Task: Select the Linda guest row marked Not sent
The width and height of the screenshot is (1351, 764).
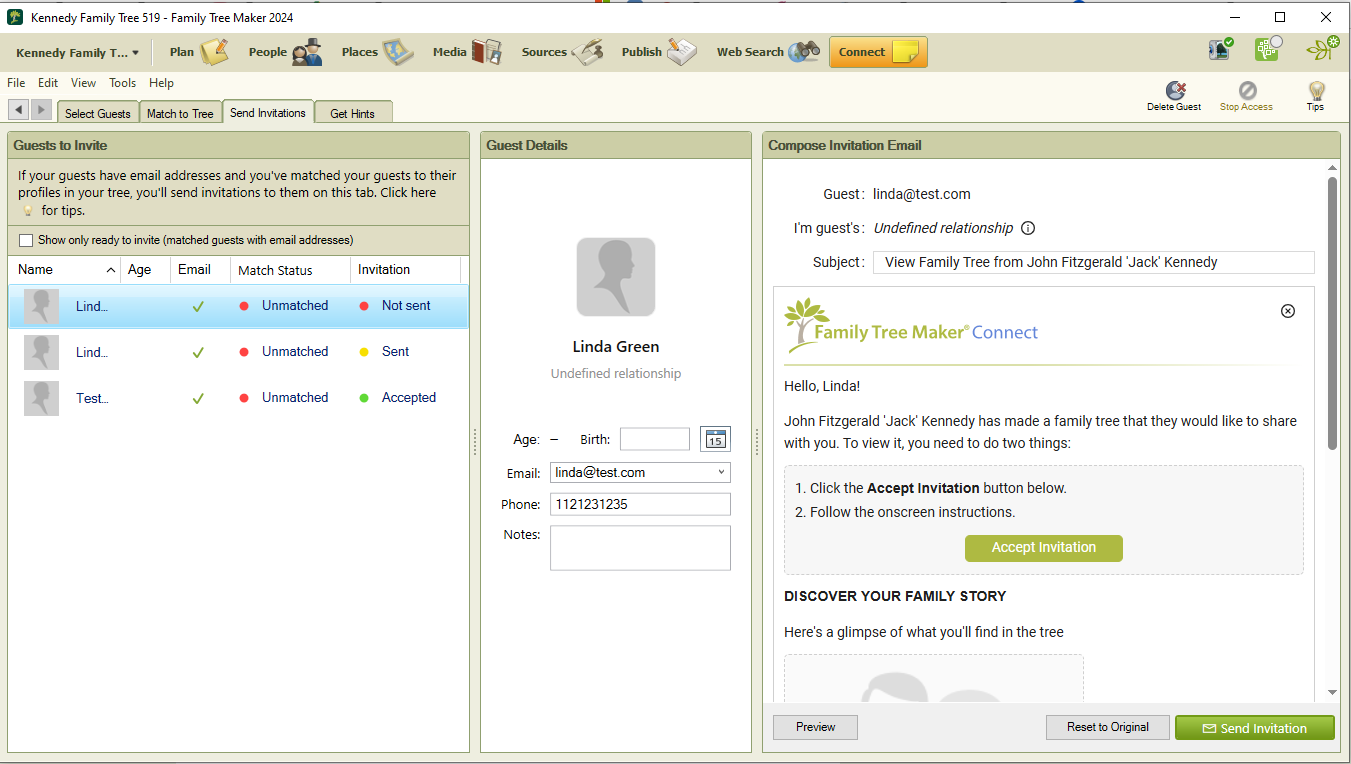Action: click(x=238, y=306)
